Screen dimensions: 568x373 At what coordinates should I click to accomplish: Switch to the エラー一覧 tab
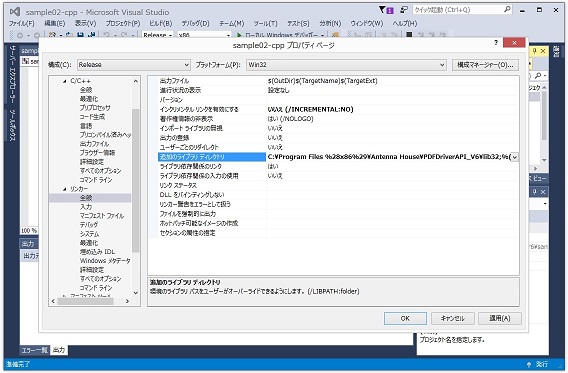(34, 350)
